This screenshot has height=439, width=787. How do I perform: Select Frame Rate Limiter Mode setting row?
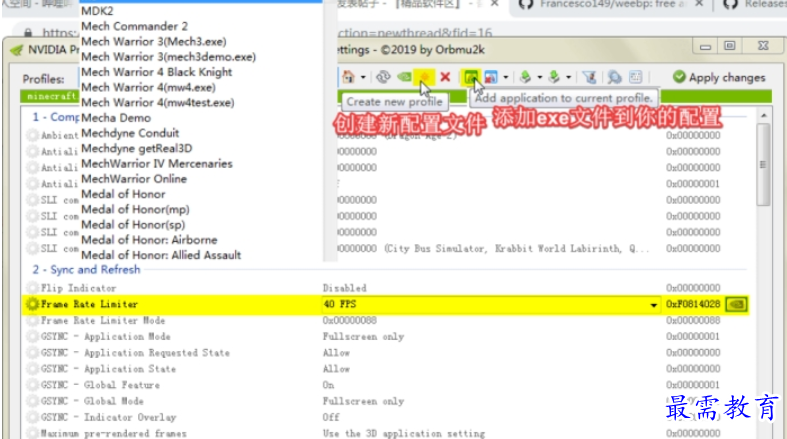click(385, 320)
